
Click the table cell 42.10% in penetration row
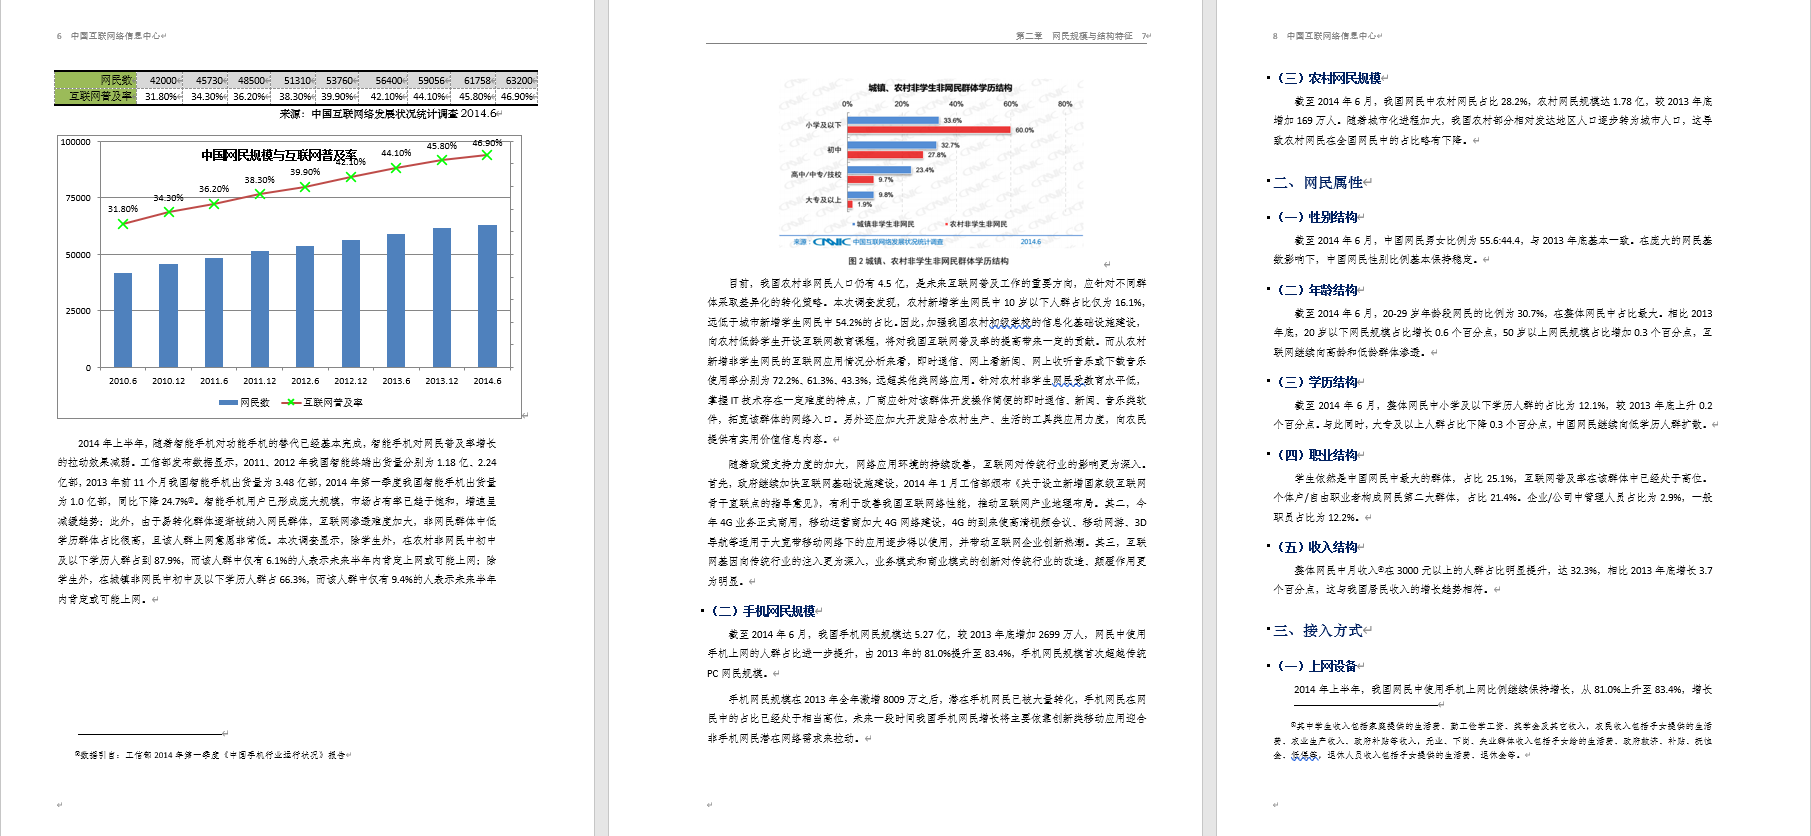pos(384,96)
